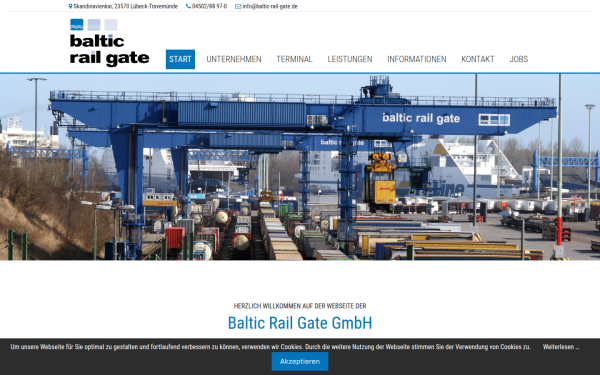This screenshot has height=375, width=600.
Task: Open the UNTERNEHMEN menu
Action: 234,59
